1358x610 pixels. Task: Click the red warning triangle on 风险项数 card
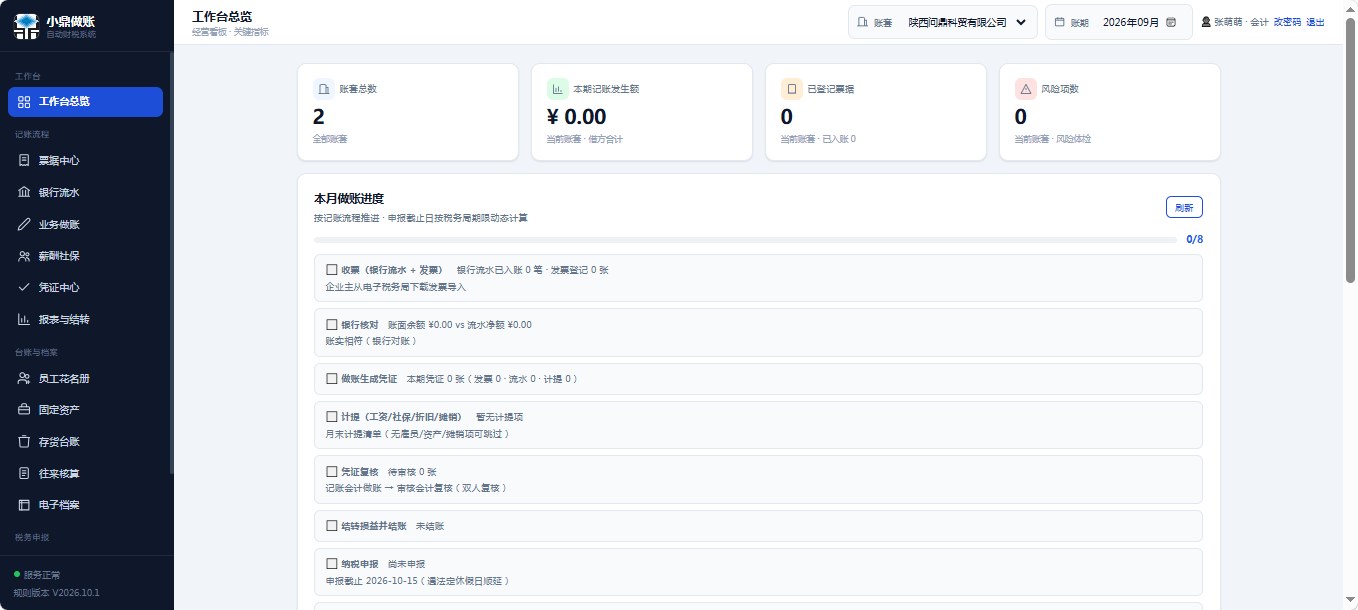[x=1026, y=89]
